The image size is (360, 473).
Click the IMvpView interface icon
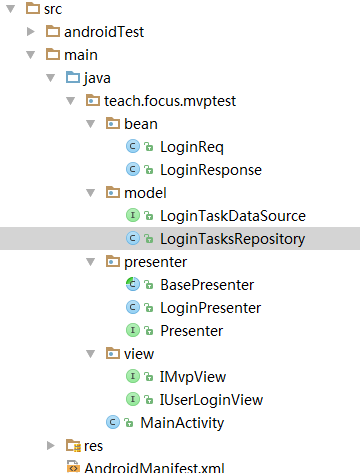point(133,377)
